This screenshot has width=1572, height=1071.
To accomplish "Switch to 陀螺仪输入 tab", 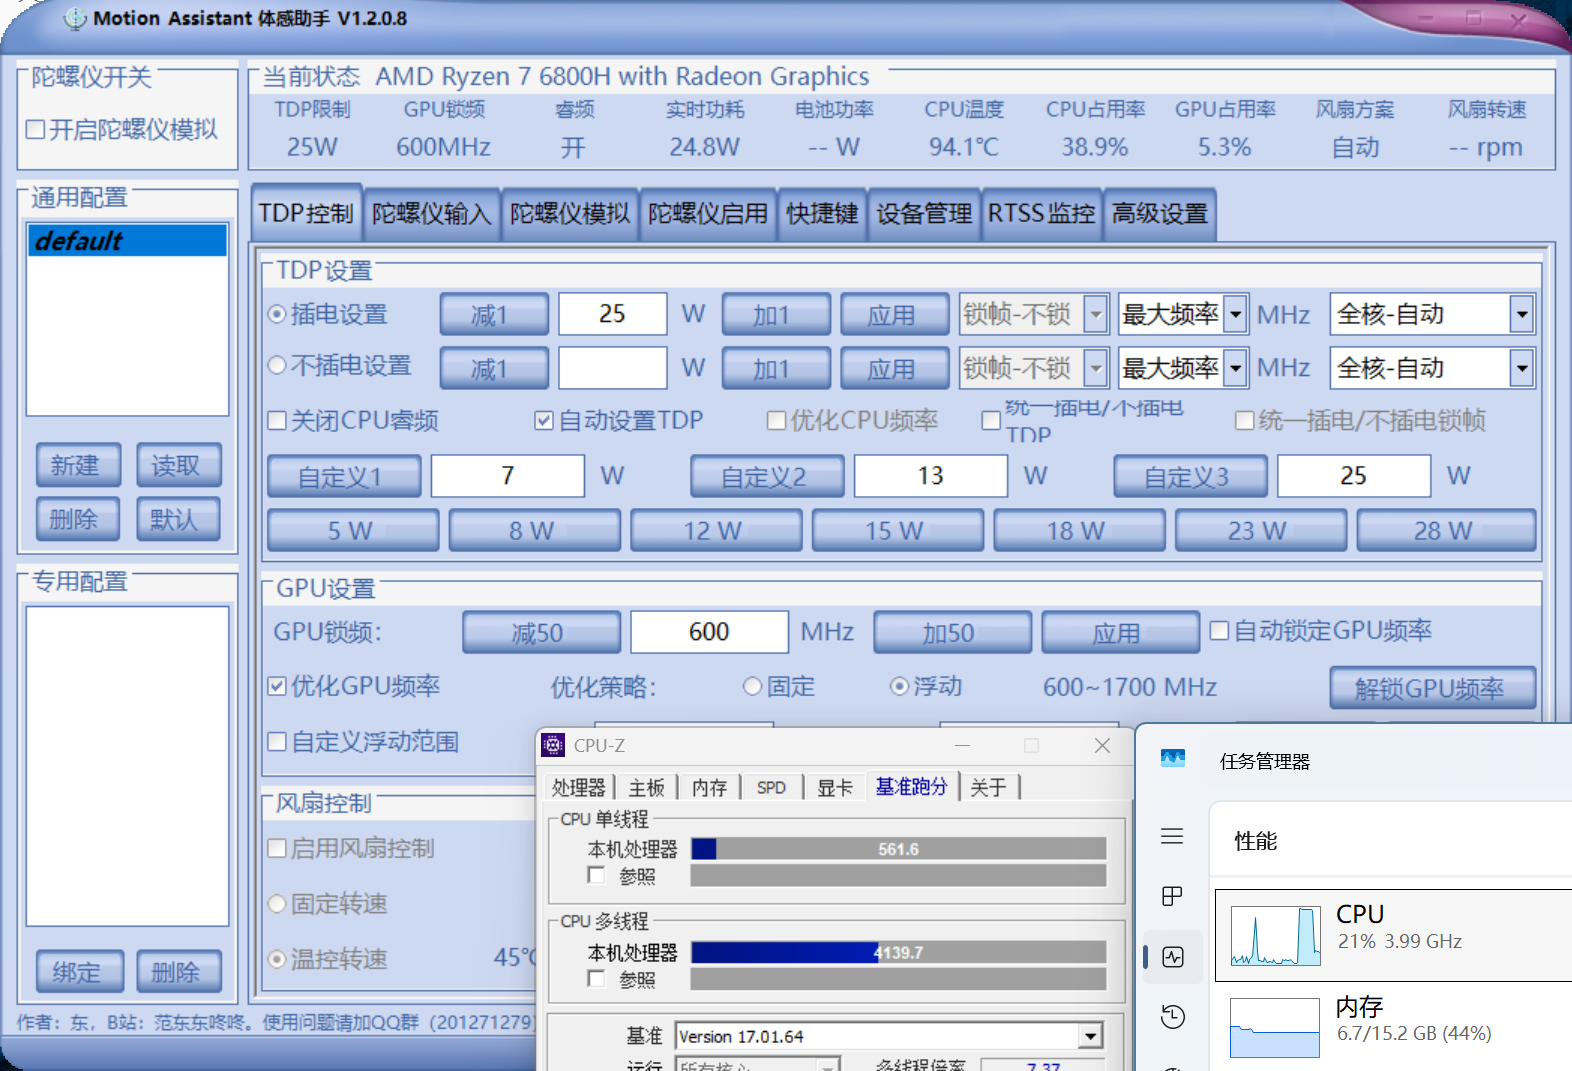I will point(432,214).
